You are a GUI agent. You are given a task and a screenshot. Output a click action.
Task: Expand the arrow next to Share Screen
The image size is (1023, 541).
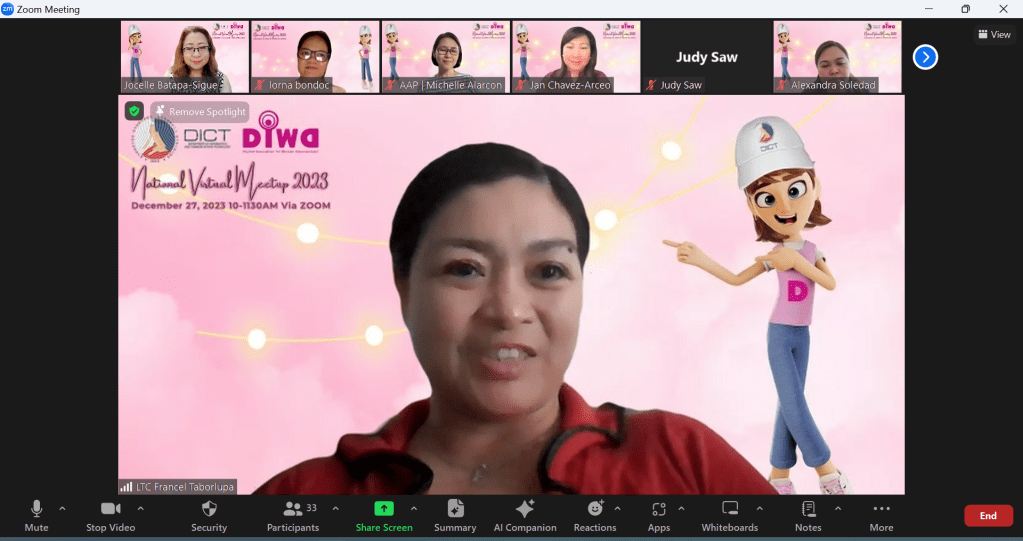click(x=414, y=508)
